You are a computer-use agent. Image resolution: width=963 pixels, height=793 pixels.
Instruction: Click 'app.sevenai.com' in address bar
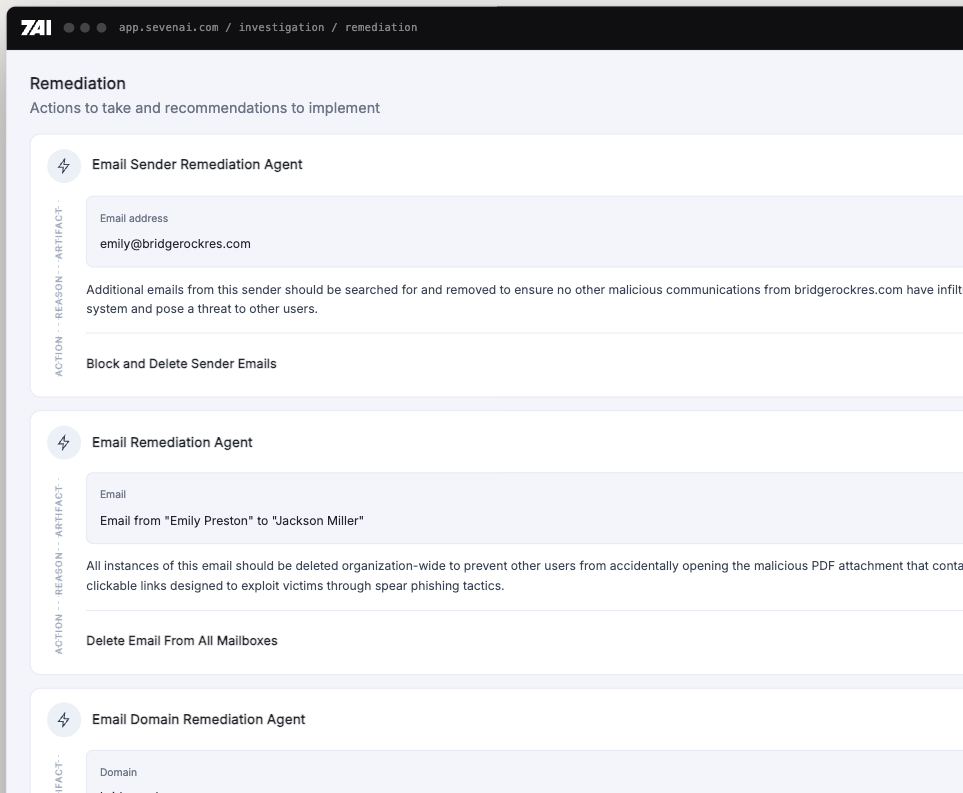point(168,28)
